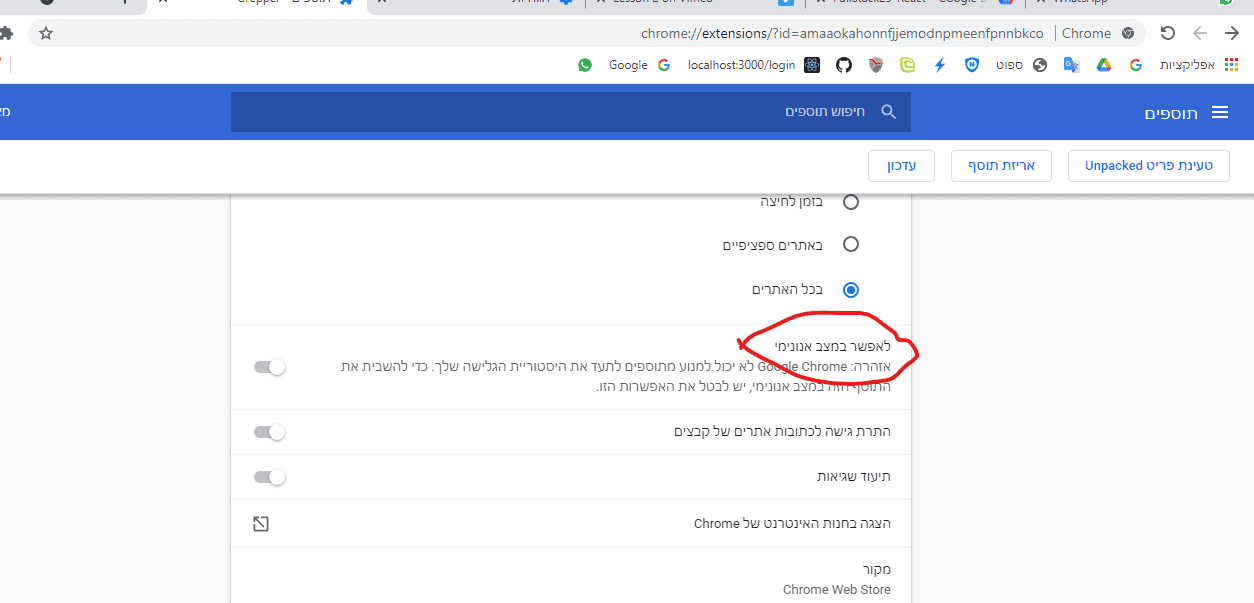This screenshot has width=1254, height=603.
Task: Click the chrome://extensions address bar URL
Action: pyautogui.click(x=842, y=33)
